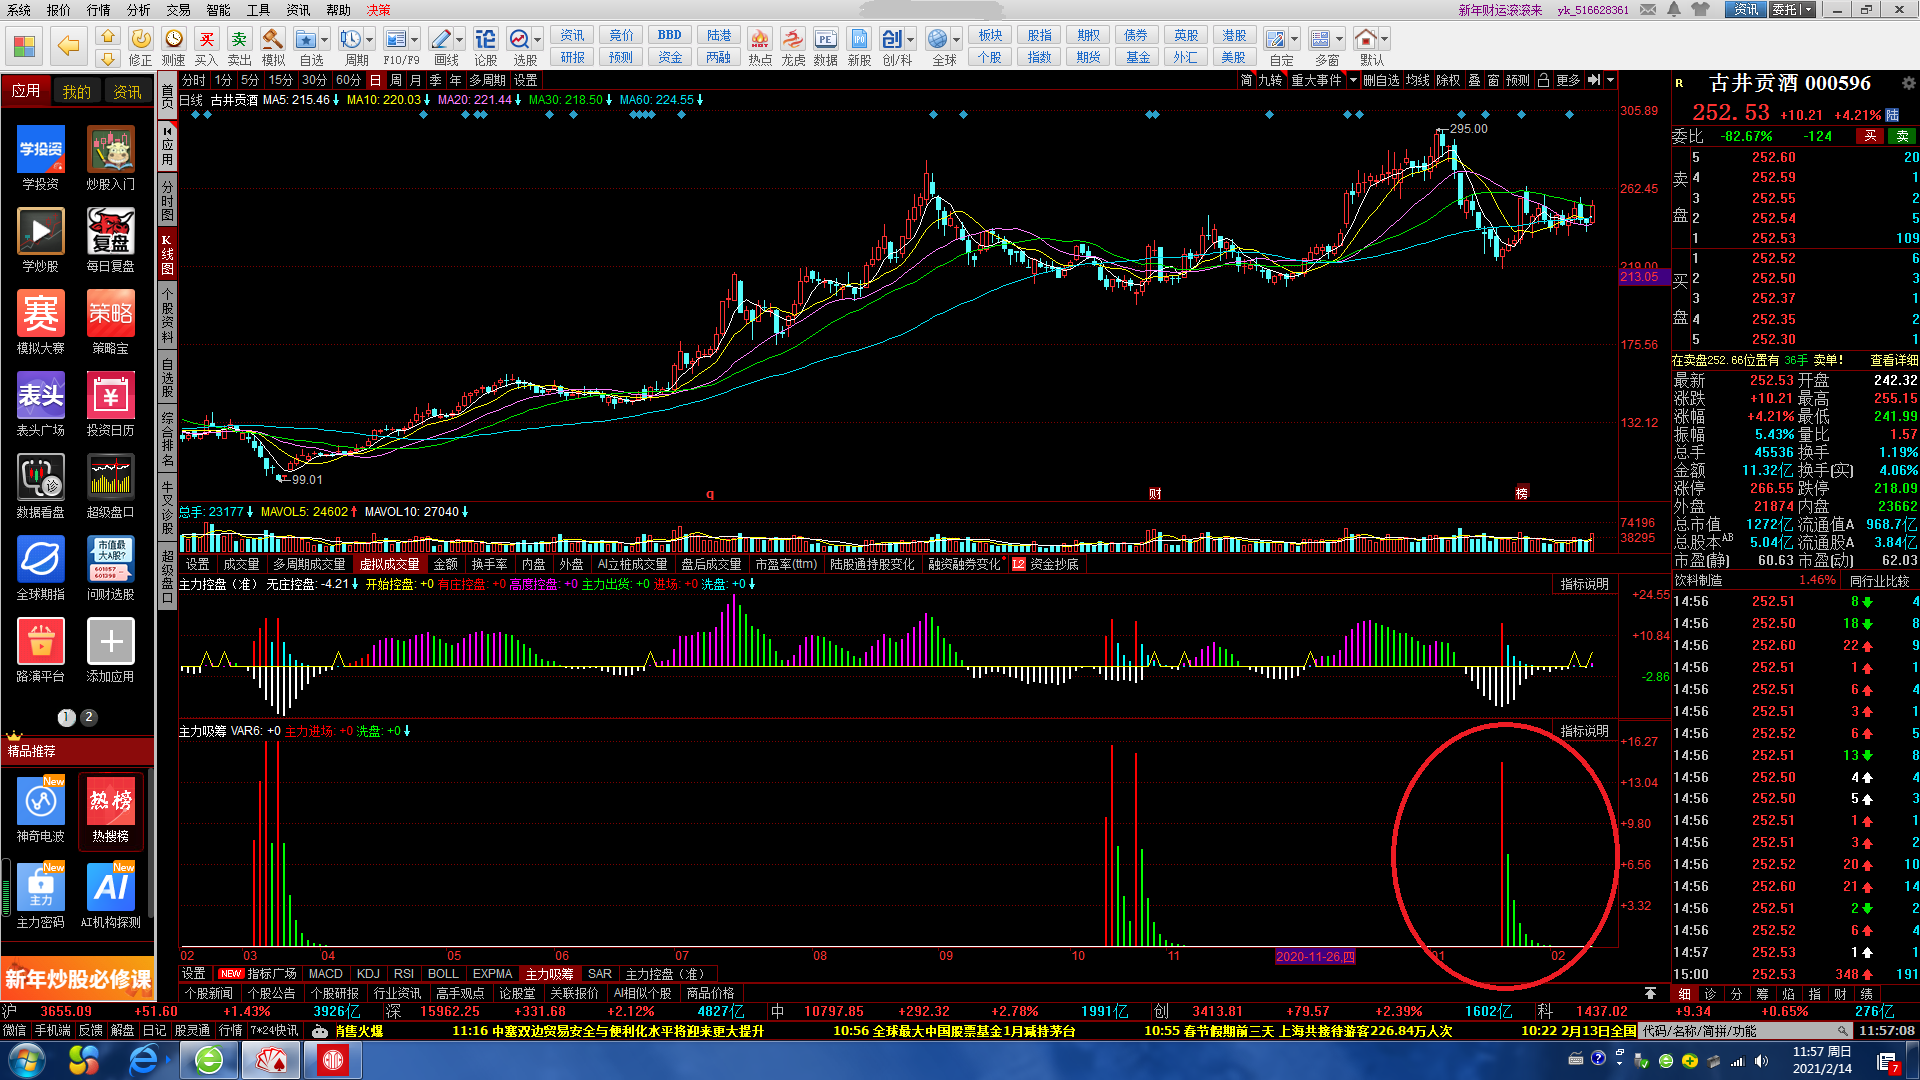Launch the 每日复盘 app icon in sidebar
Viewport: 1920px width, 1080px height.
point(110,232)
